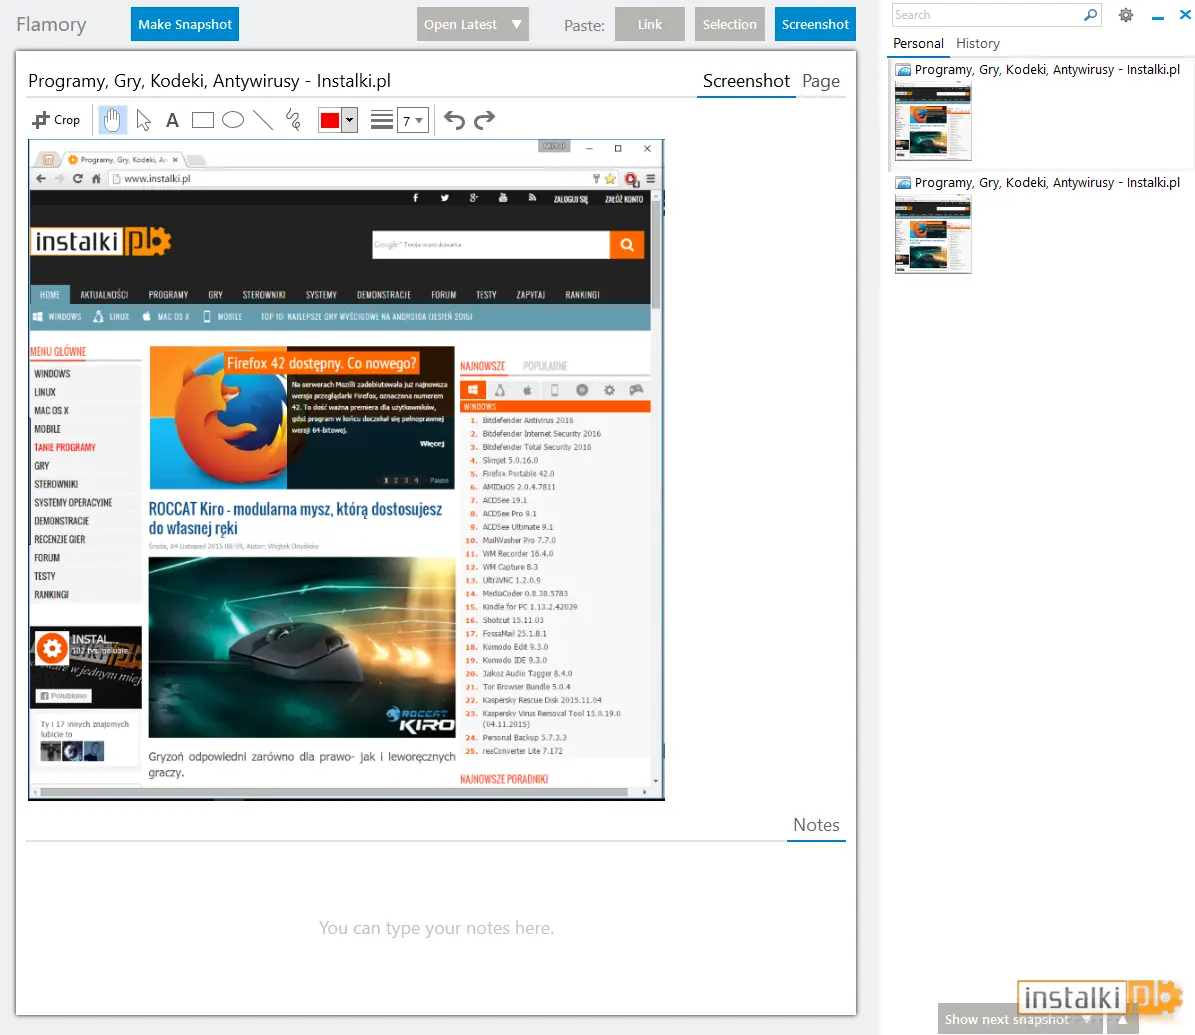Switch to the Screenshot tab

point(746,81)
